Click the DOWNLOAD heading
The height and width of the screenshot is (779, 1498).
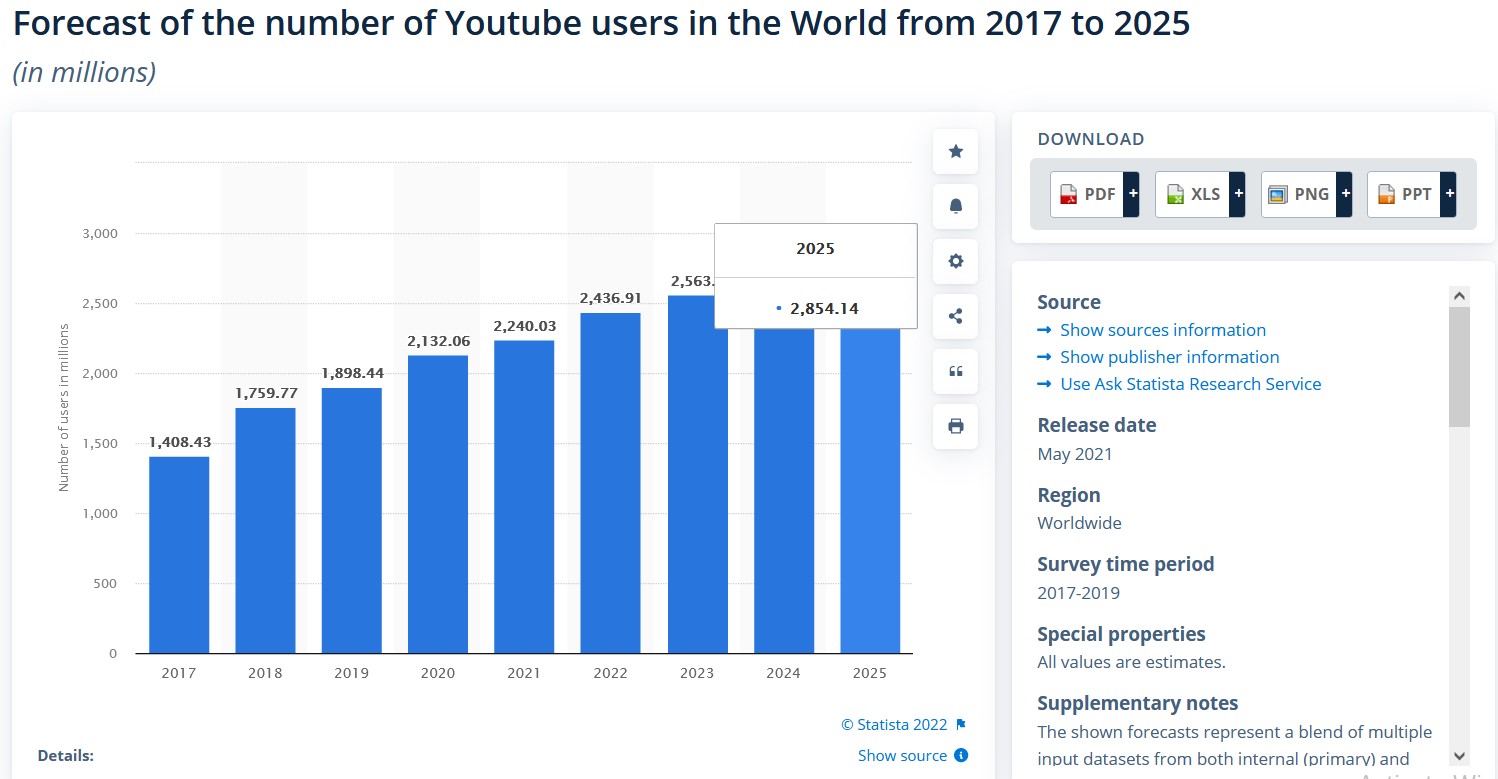pos(1091,139)
